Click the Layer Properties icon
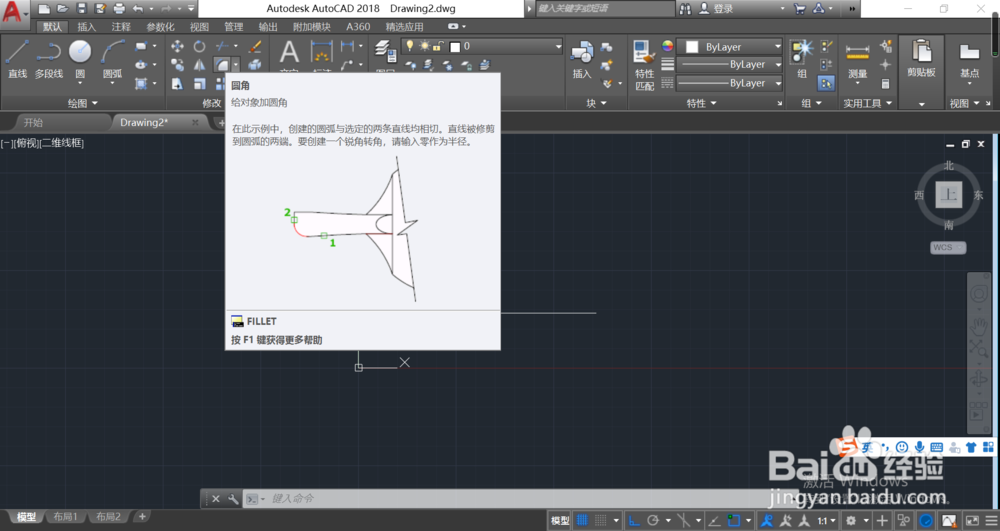This screenshot has height=531, width=1000. click(x=385, y=51)
